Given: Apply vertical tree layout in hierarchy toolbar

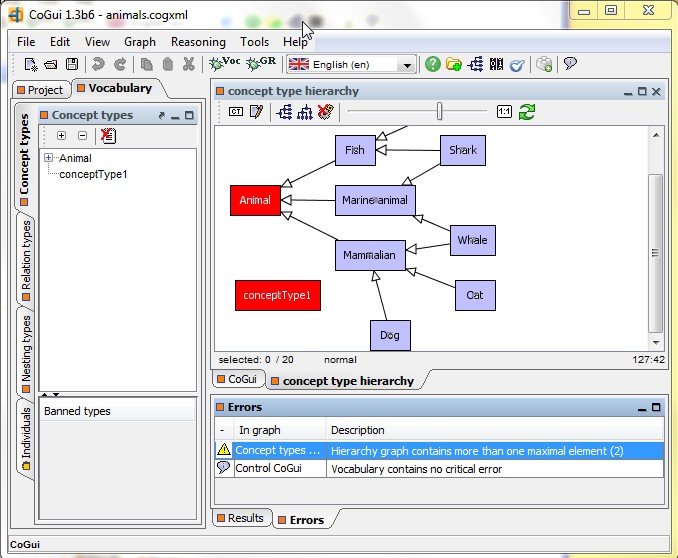Looking at the screenshot, I should pyautogui.click(x=305, y=112).
